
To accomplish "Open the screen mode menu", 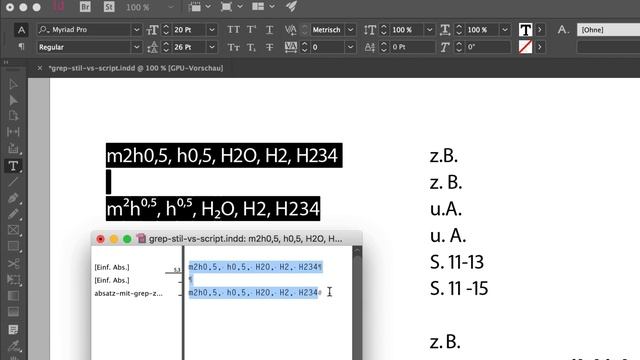I will (x=231, y=7).
